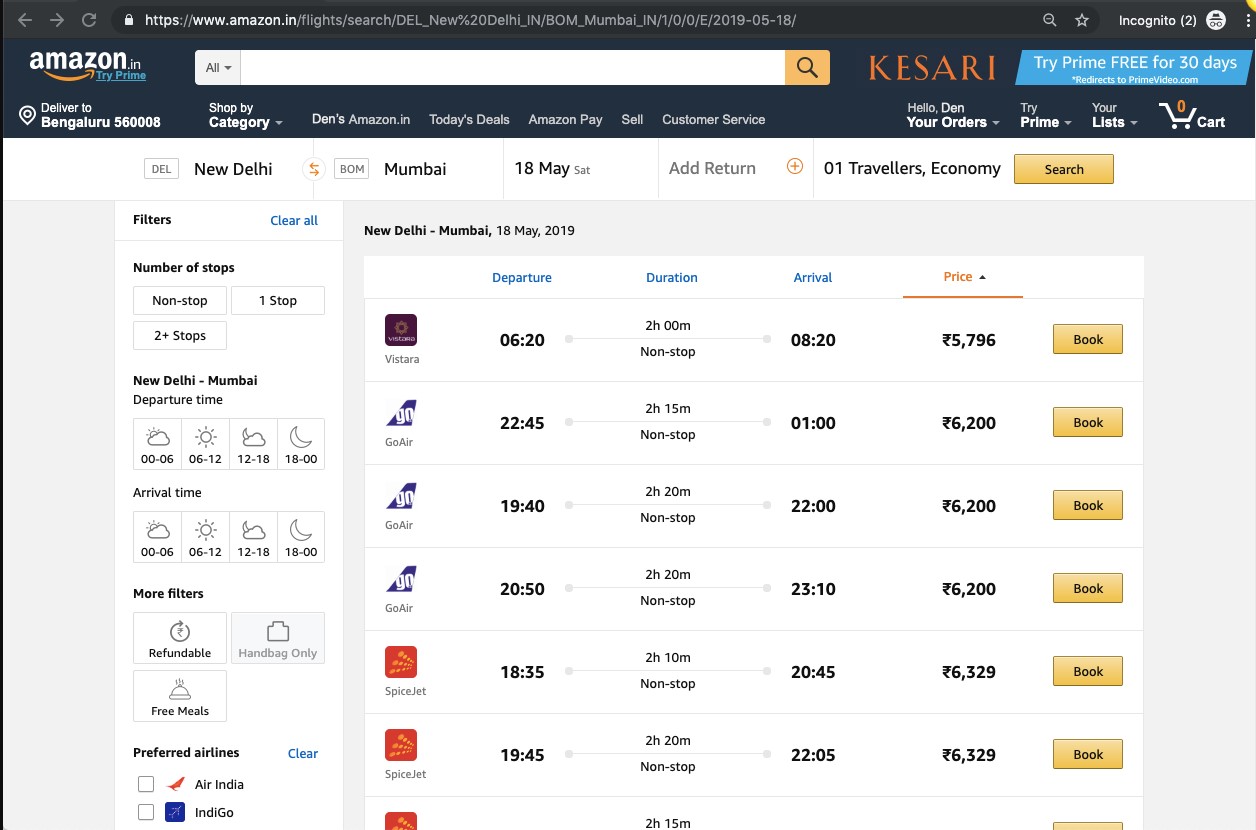Open Today's Deals in navigation
Image resolution: width=1256 pixels, height=830 pixels.
469,119
